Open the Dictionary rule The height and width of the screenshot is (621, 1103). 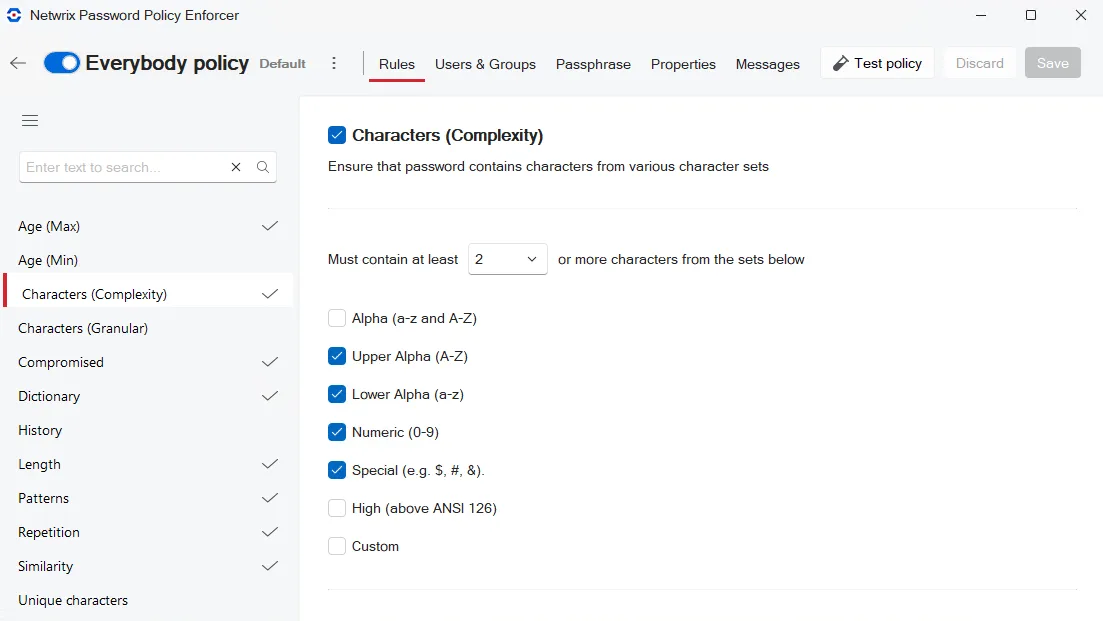coord(148,396)
